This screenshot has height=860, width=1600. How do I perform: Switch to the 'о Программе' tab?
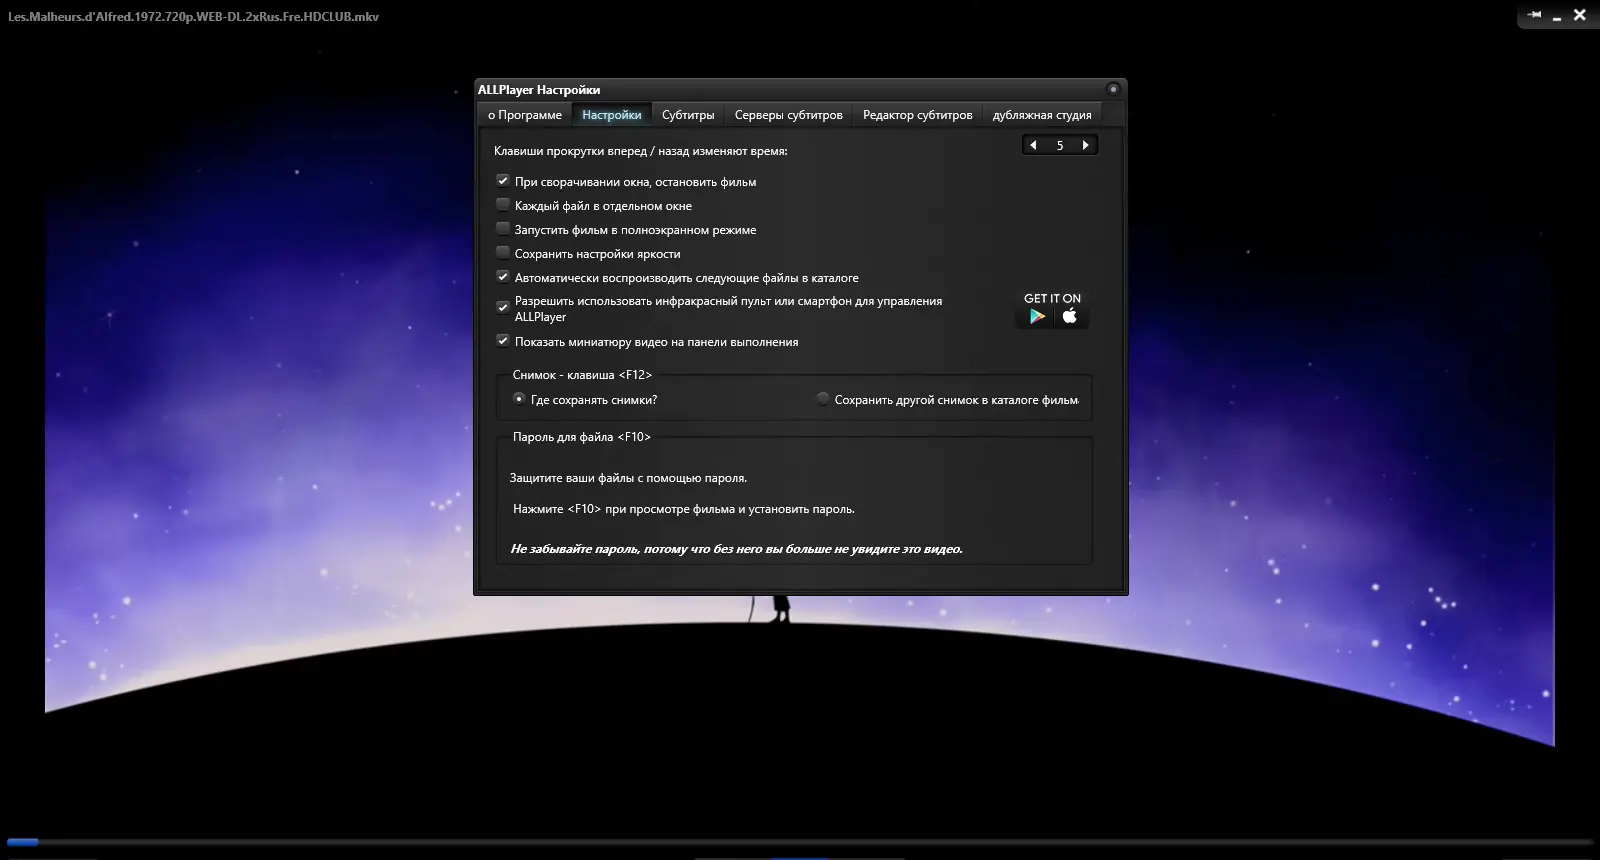pos(525,115)
